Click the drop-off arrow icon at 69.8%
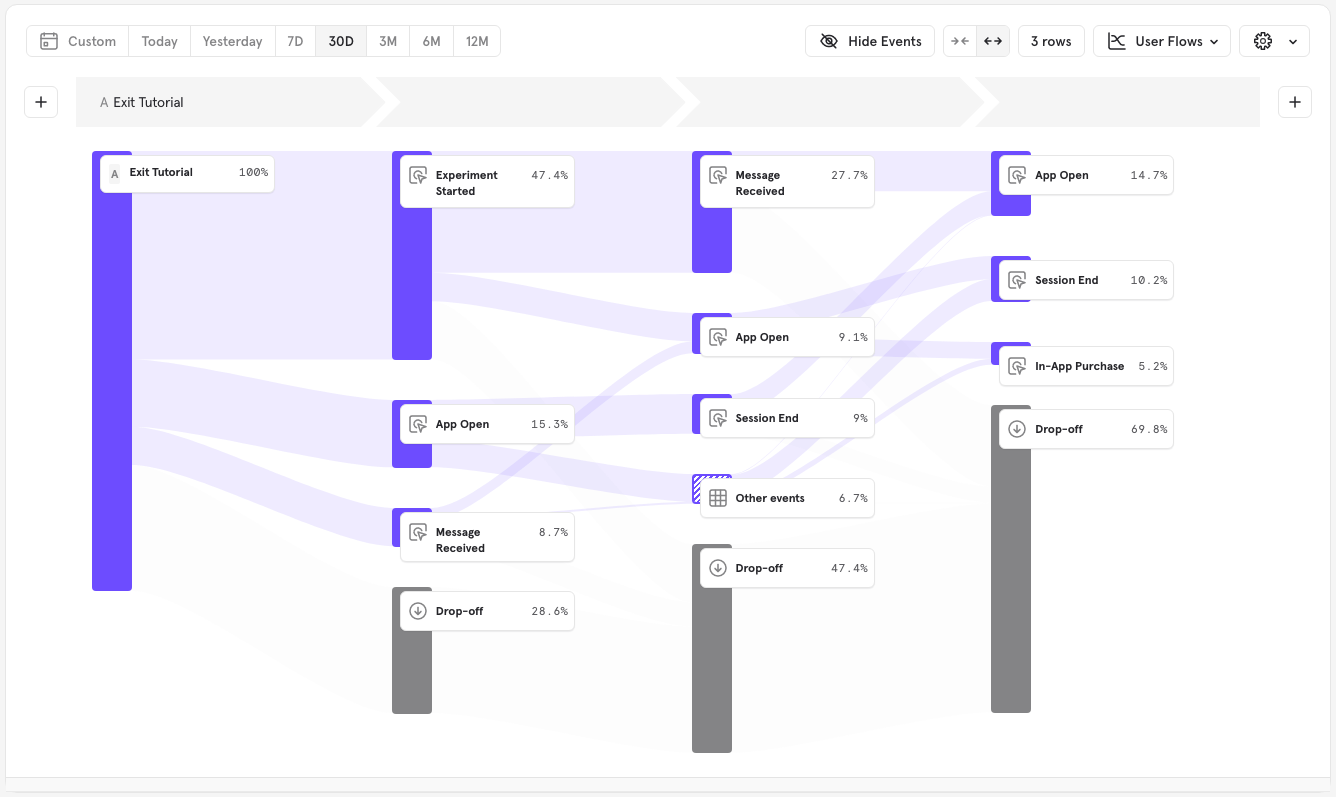Image resolution: width=1336 pixels, height=797 pixels. [1017, 428]
